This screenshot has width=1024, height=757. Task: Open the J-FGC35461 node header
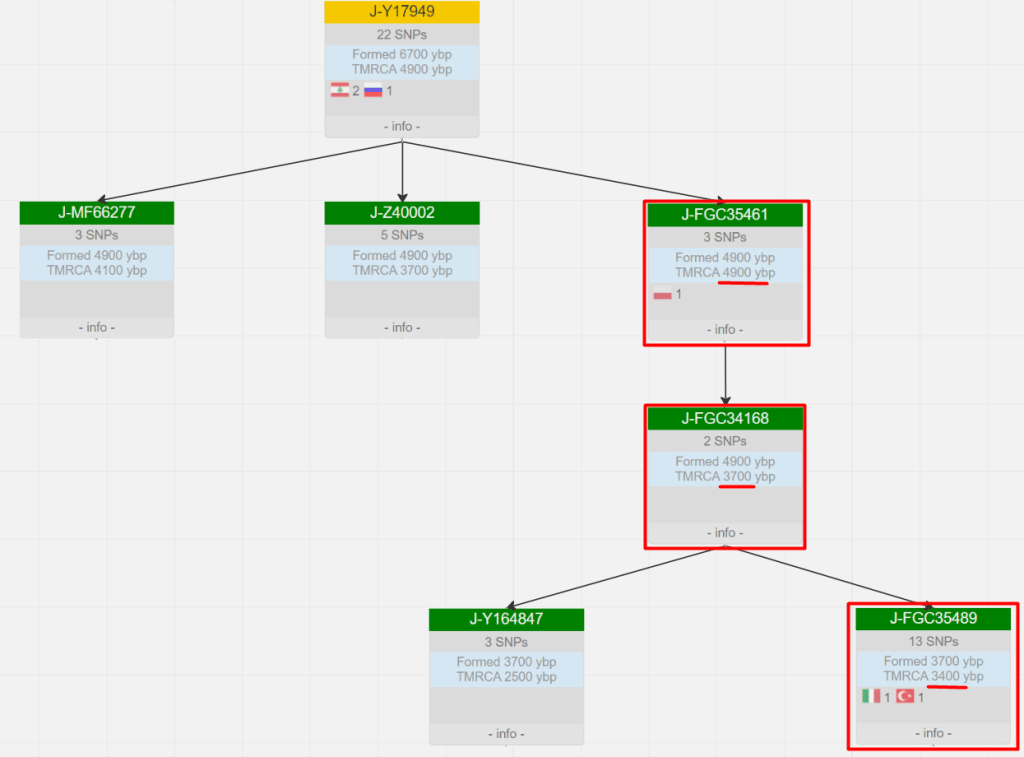725,215
